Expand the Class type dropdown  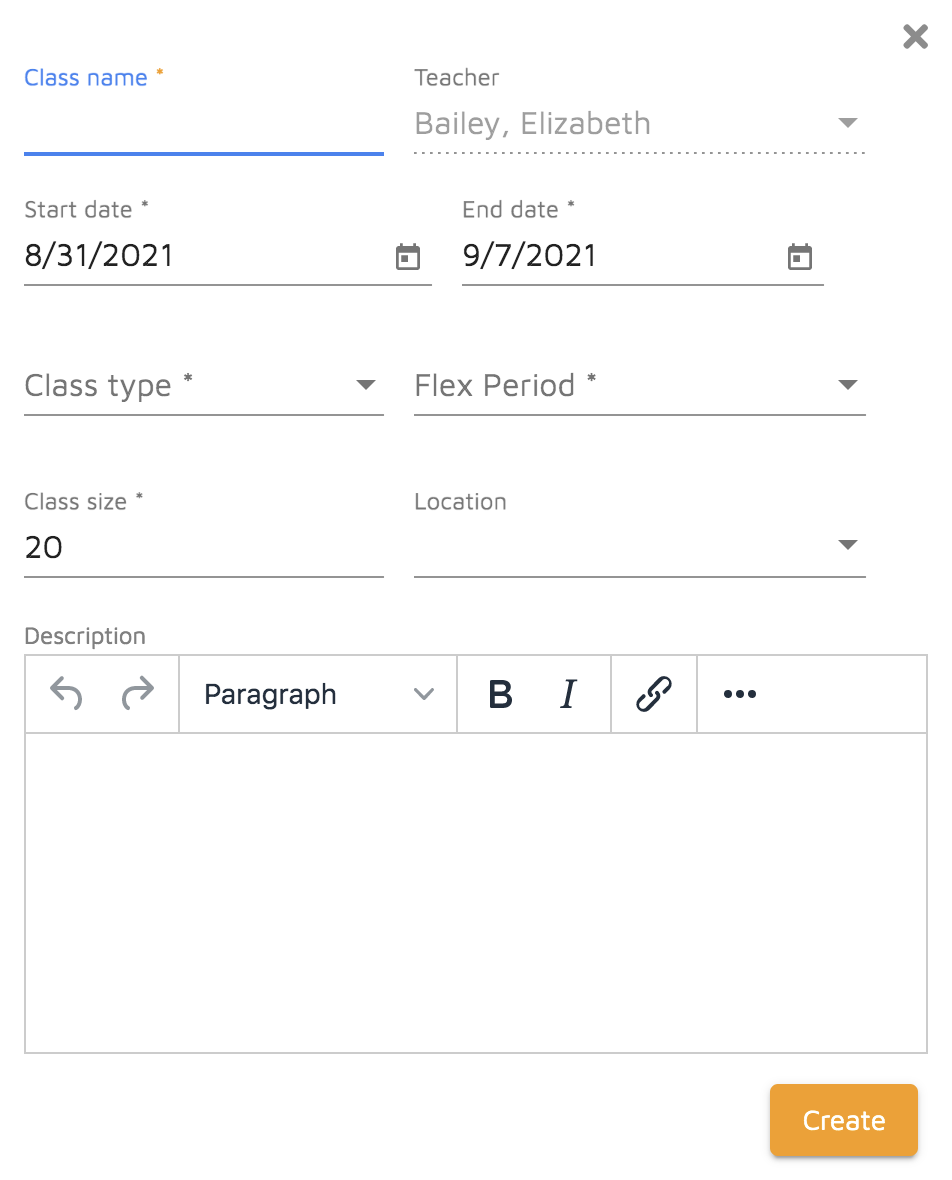click(366, 385)
